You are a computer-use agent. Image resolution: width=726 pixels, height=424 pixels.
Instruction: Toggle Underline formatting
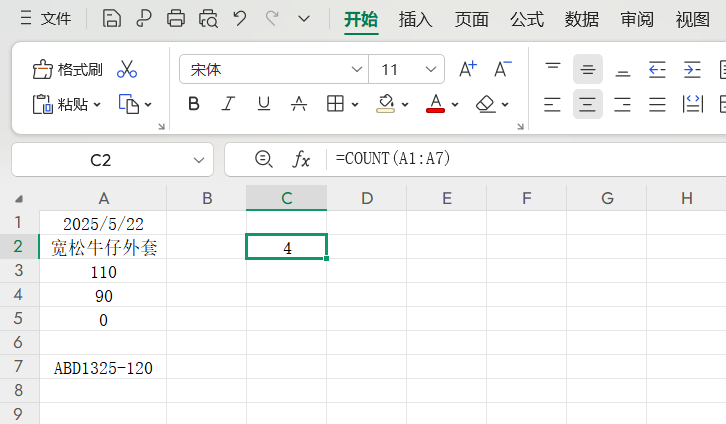pos(263,104)
